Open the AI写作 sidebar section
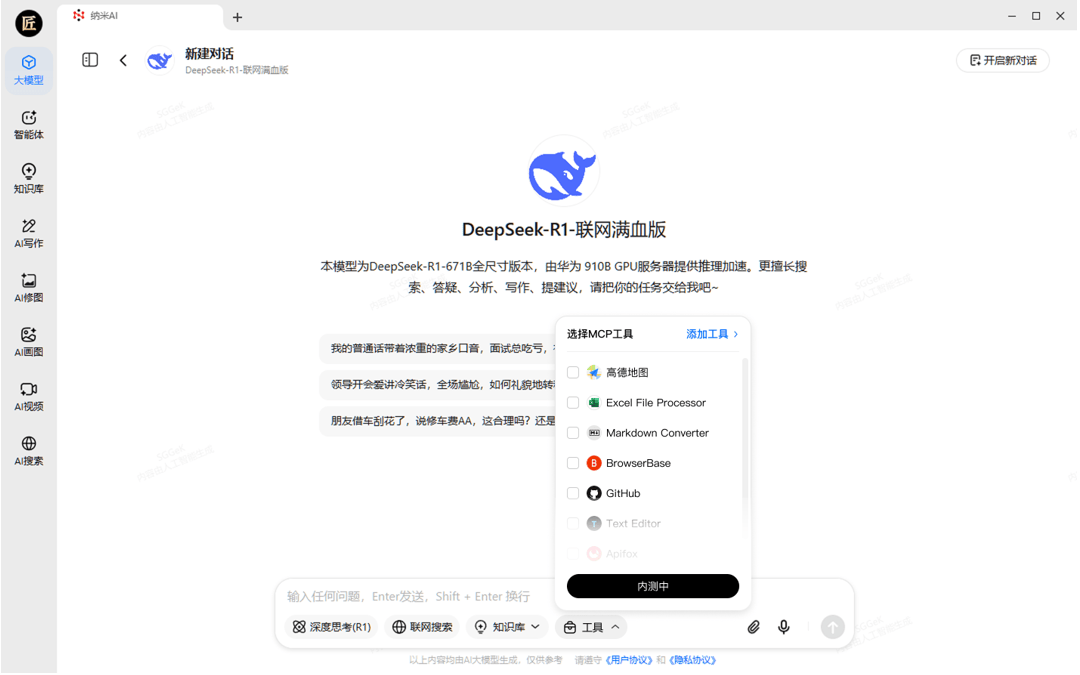 (x=28, y=233)
